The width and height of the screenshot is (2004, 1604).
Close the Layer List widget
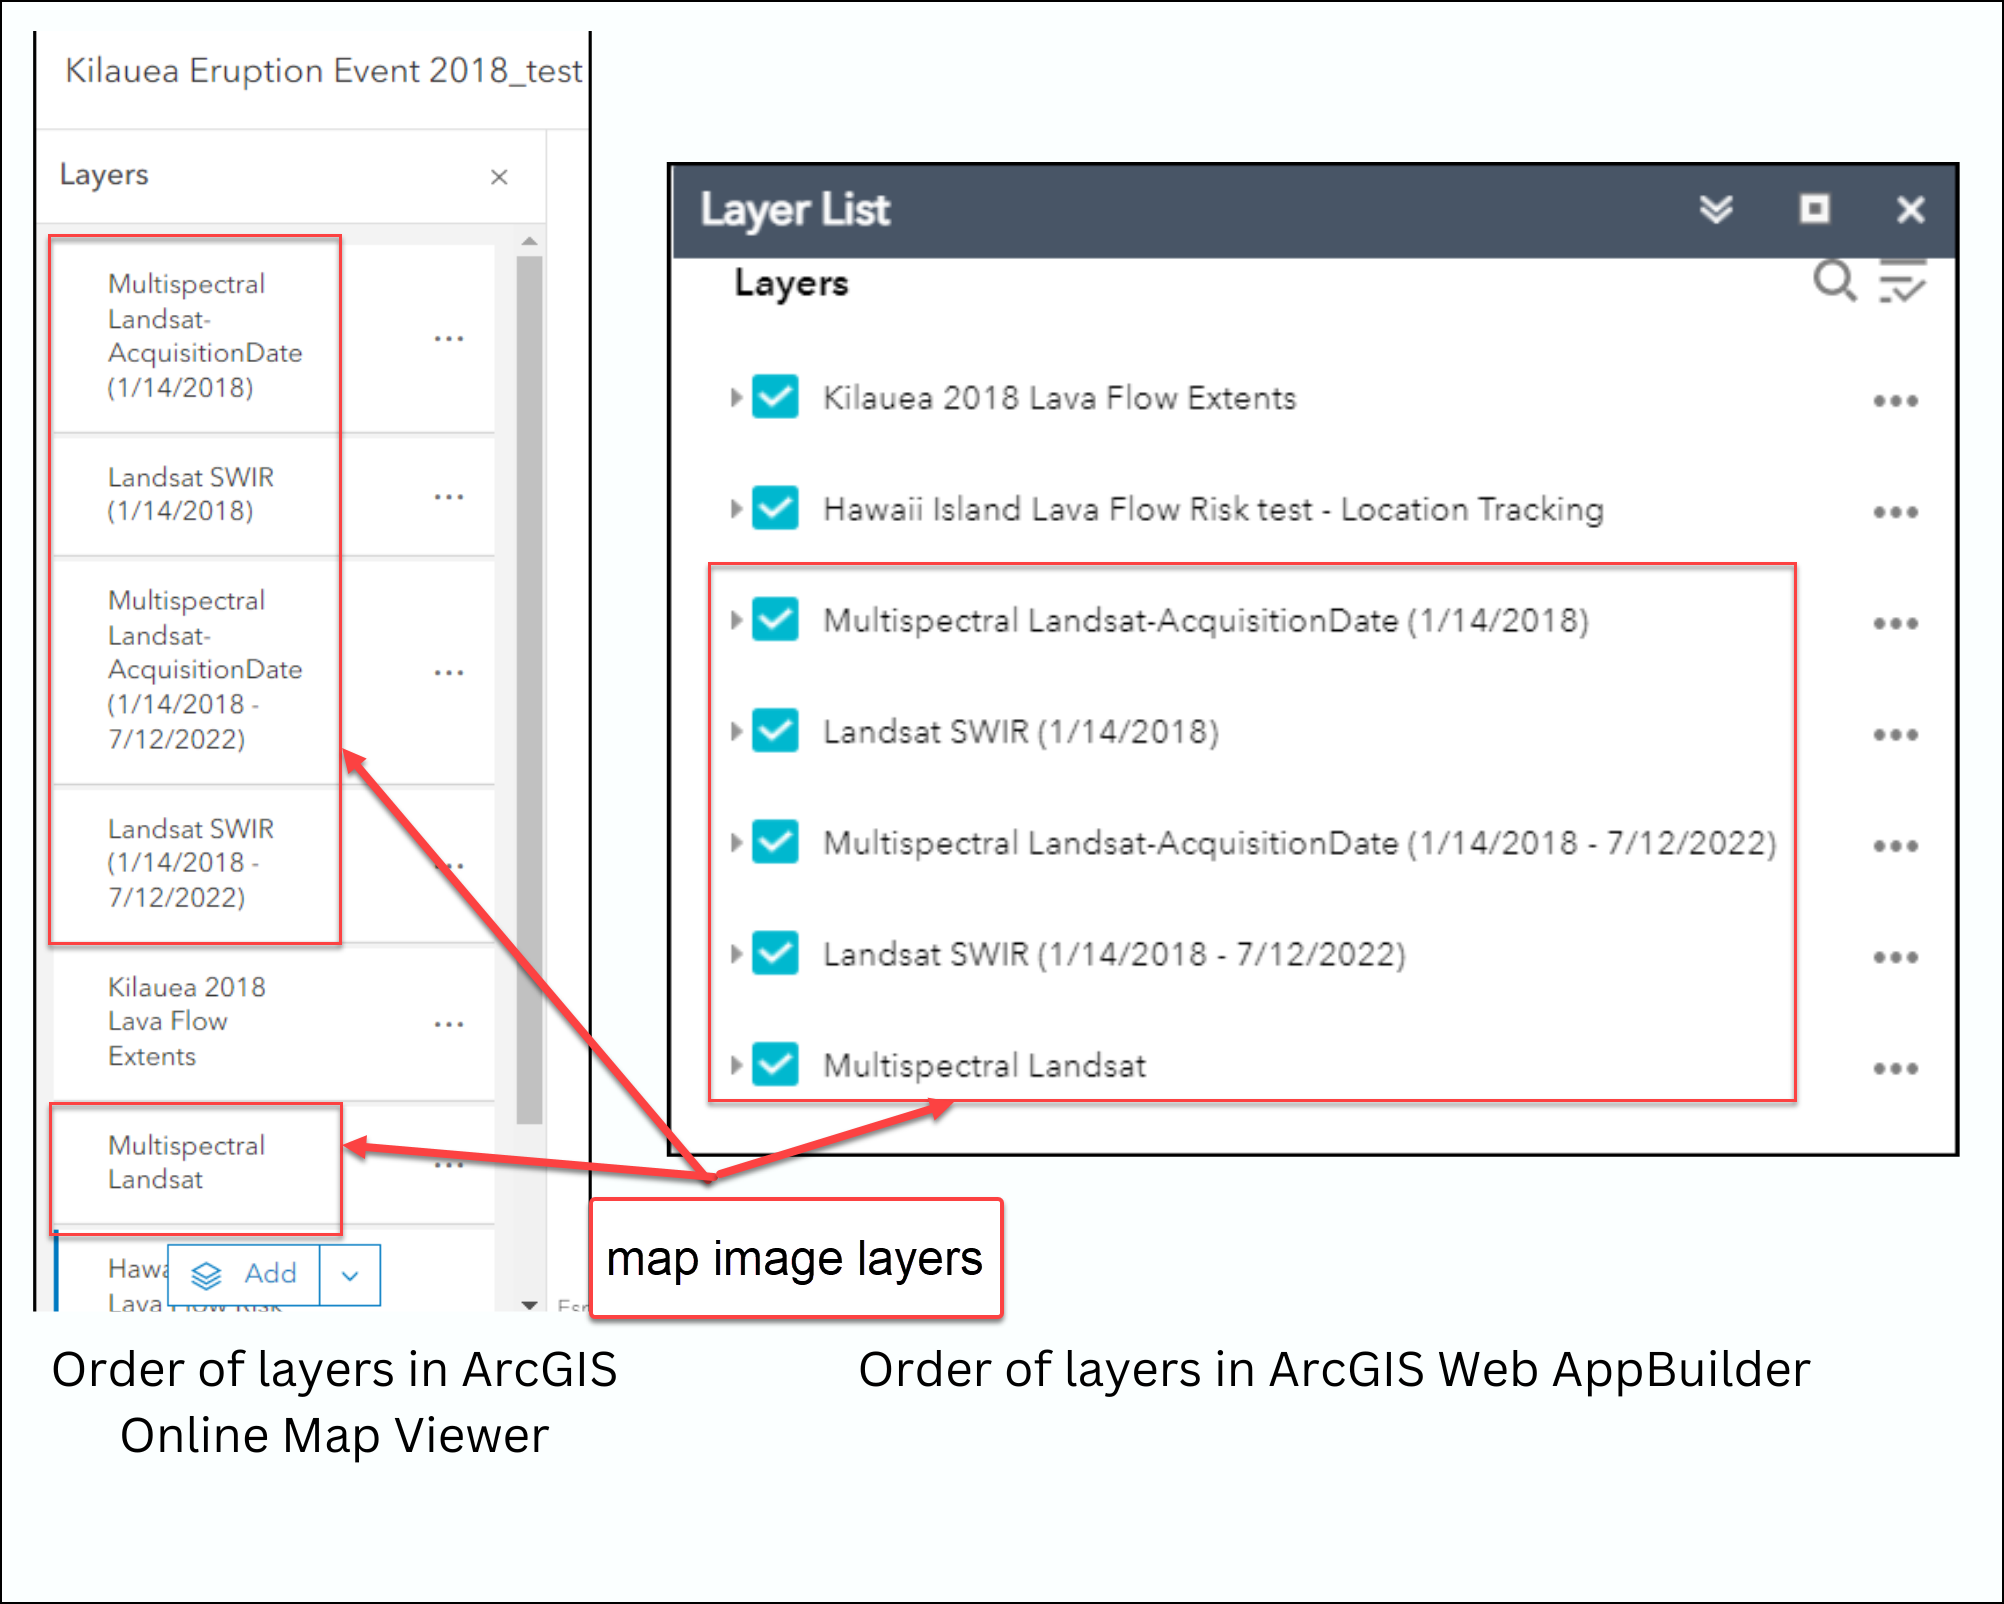coord(1910,210)
